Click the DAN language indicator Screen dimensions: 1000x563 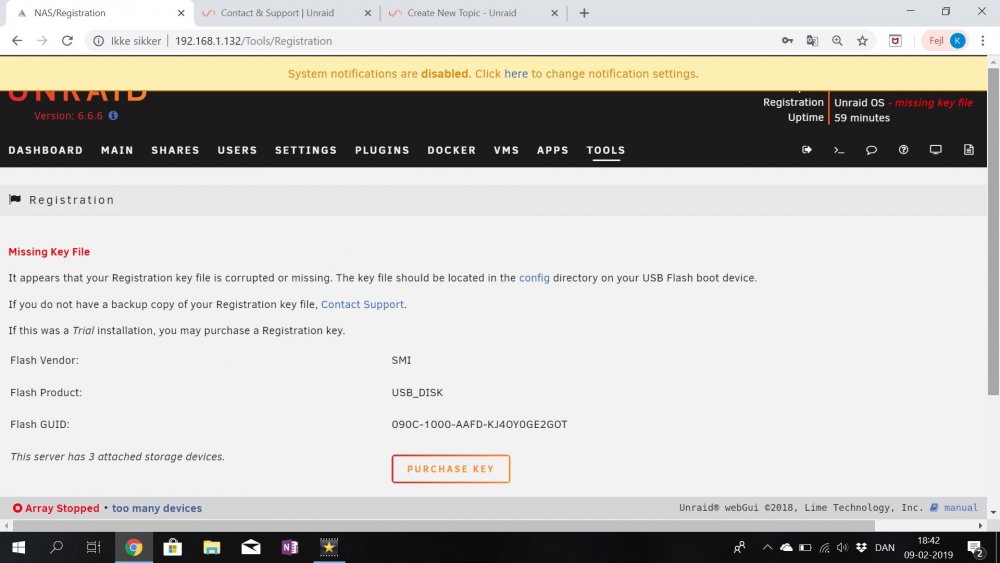pos(885,547)
